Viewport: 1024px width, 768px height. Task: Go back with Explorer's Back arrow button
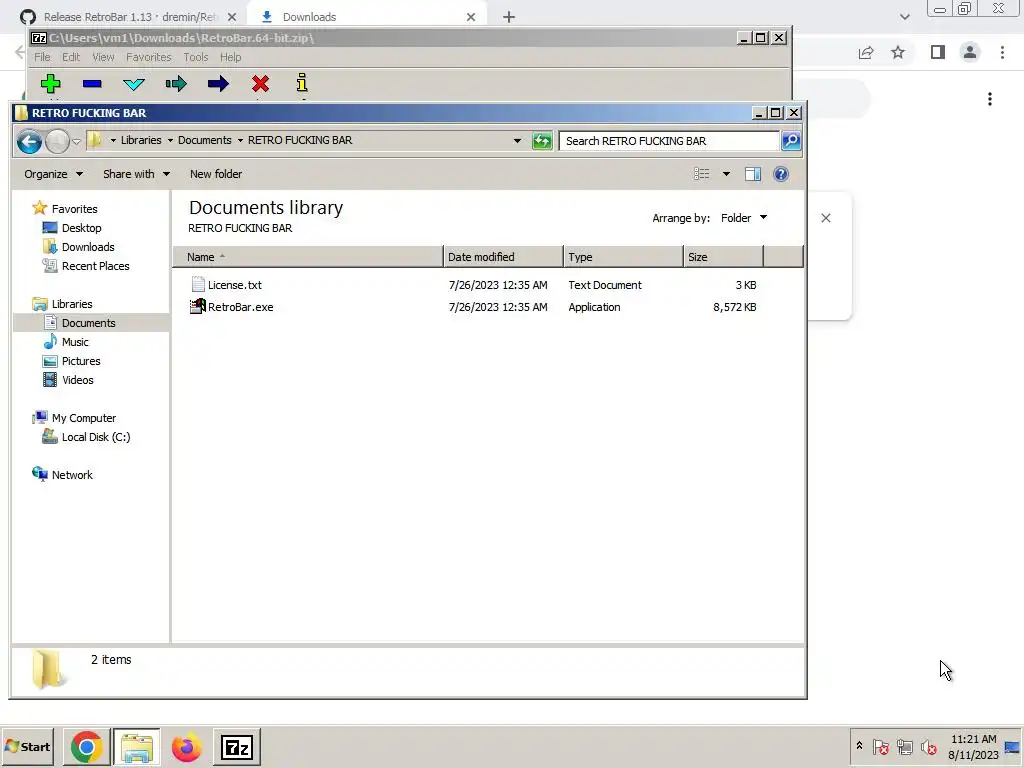pos(29,141)
